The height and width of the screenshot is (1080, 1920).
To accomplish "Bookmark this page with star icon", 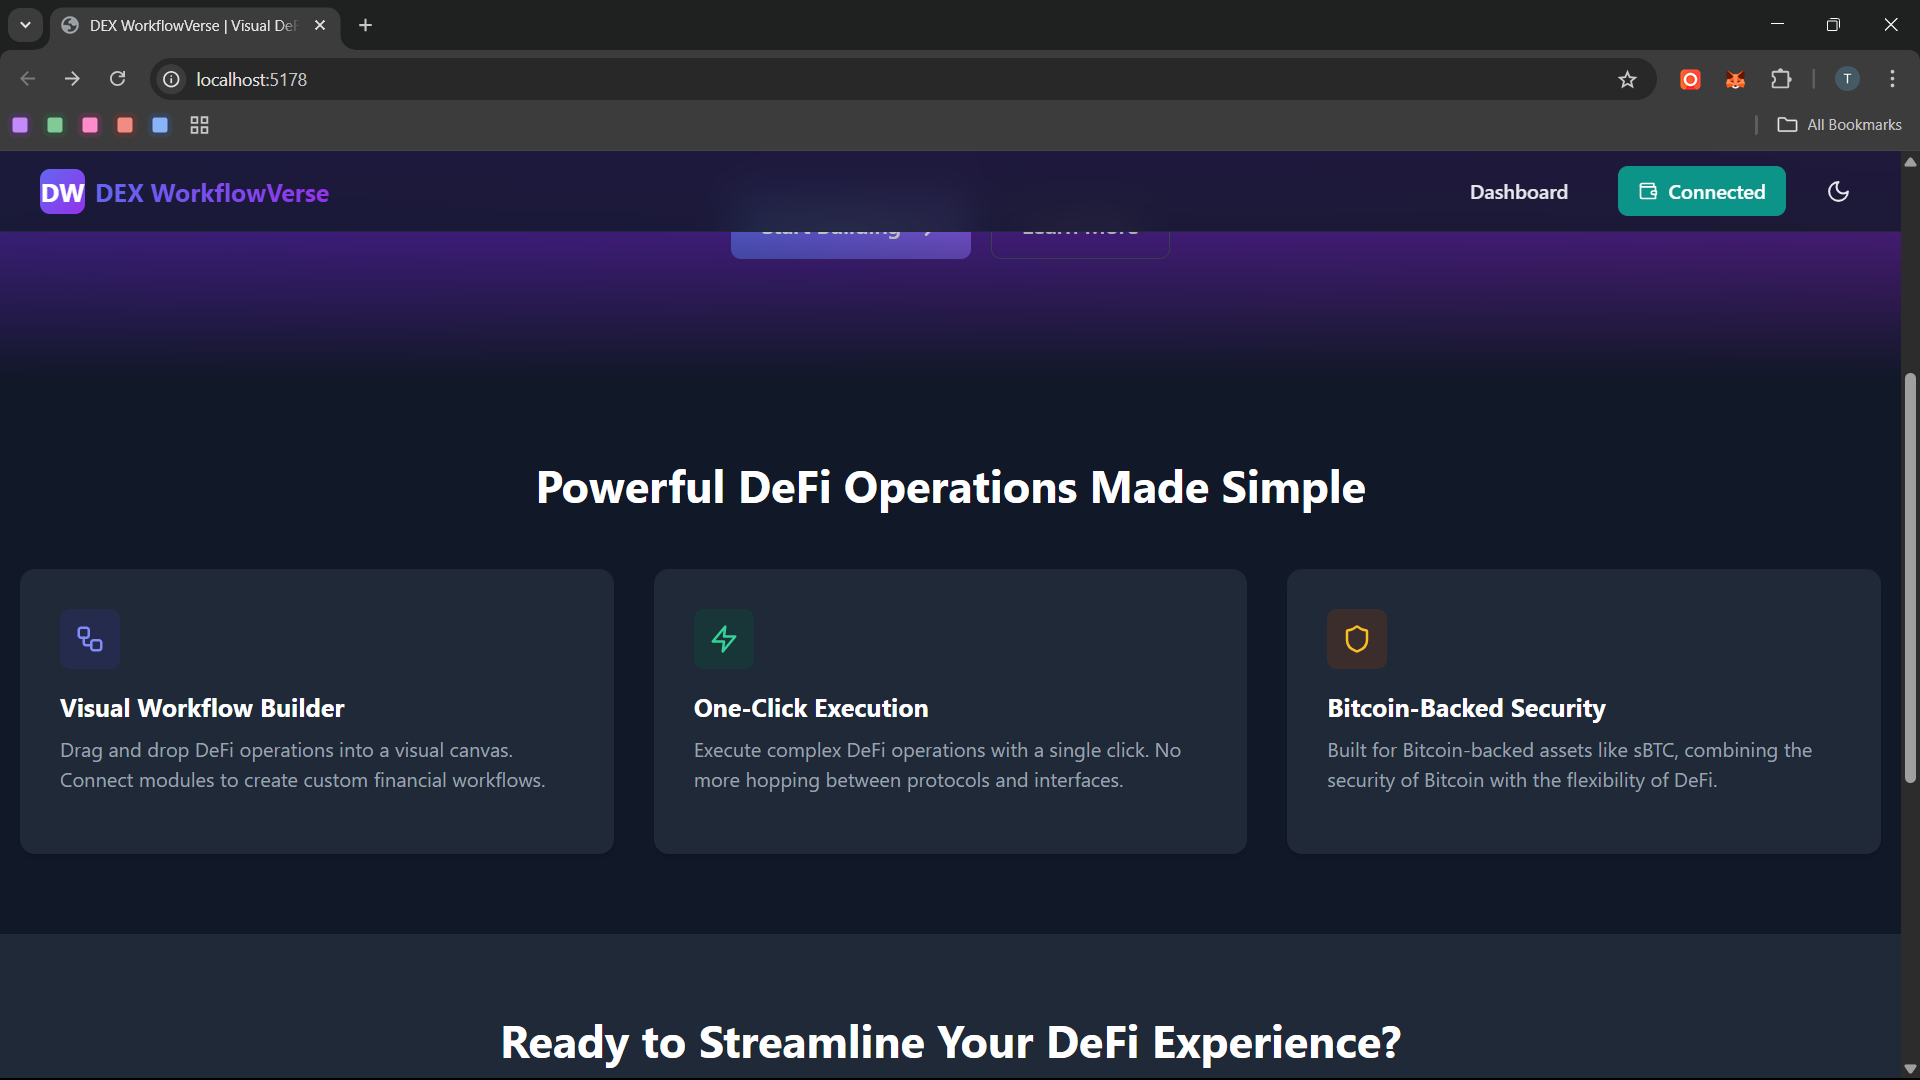I will click(1627, 80).
